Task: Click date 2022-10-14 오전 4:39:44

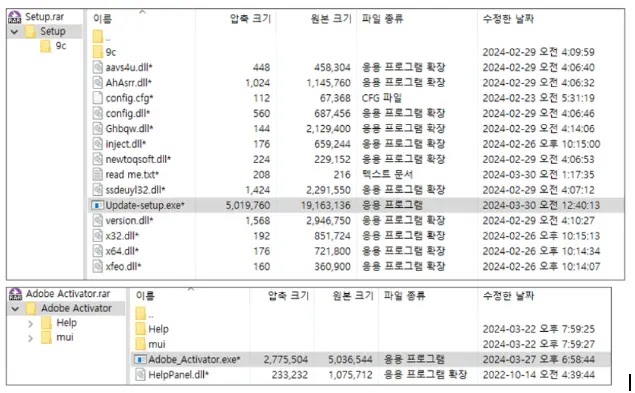Action: pos(539,375)
